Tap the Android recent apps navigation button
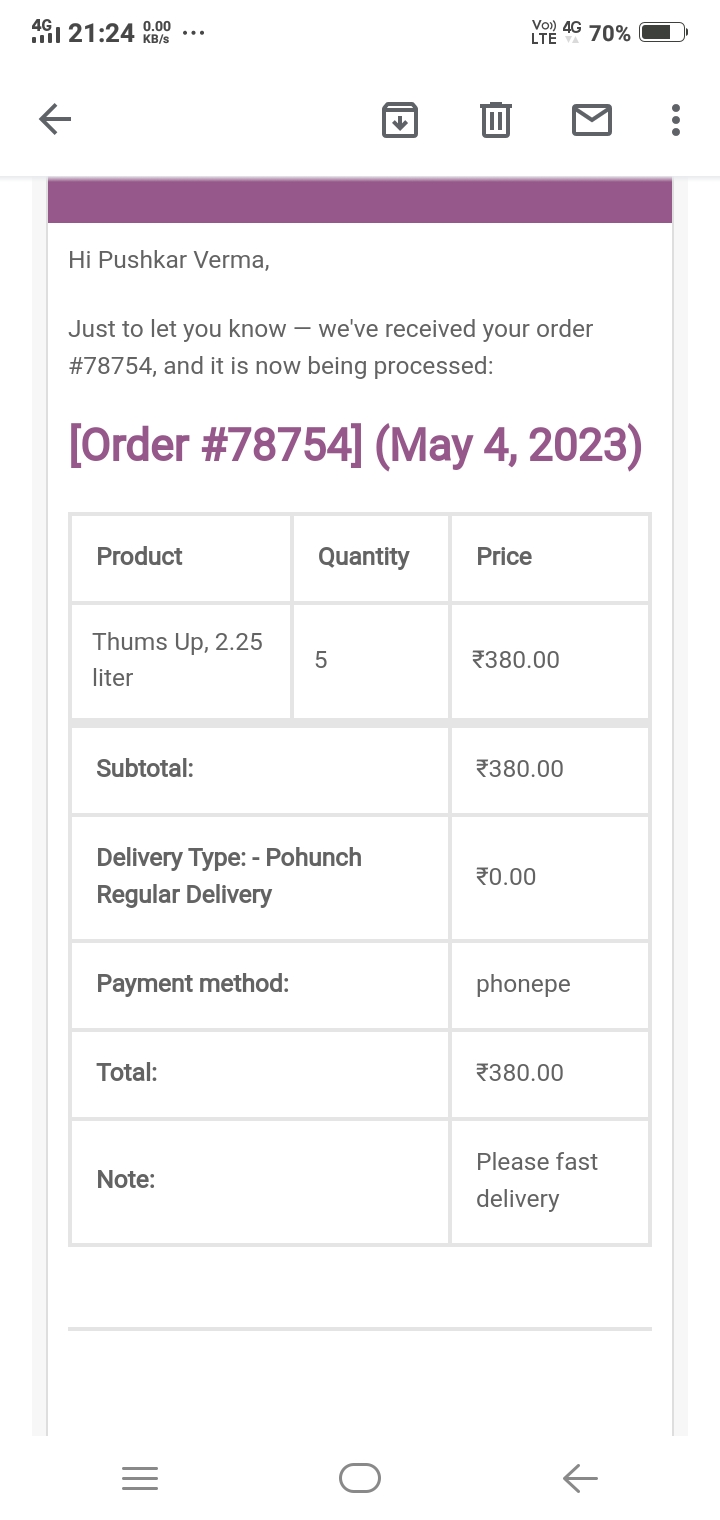The image size is (720, 1520). click(x=140, y=1478)
